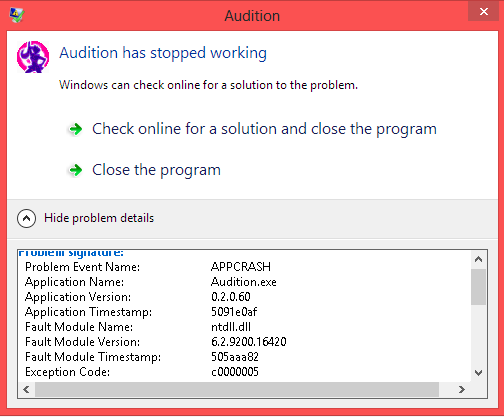Screen dimensions: 504x417
Task: Click the Audition has stopped working heading
Action: [x=163, y=53]
